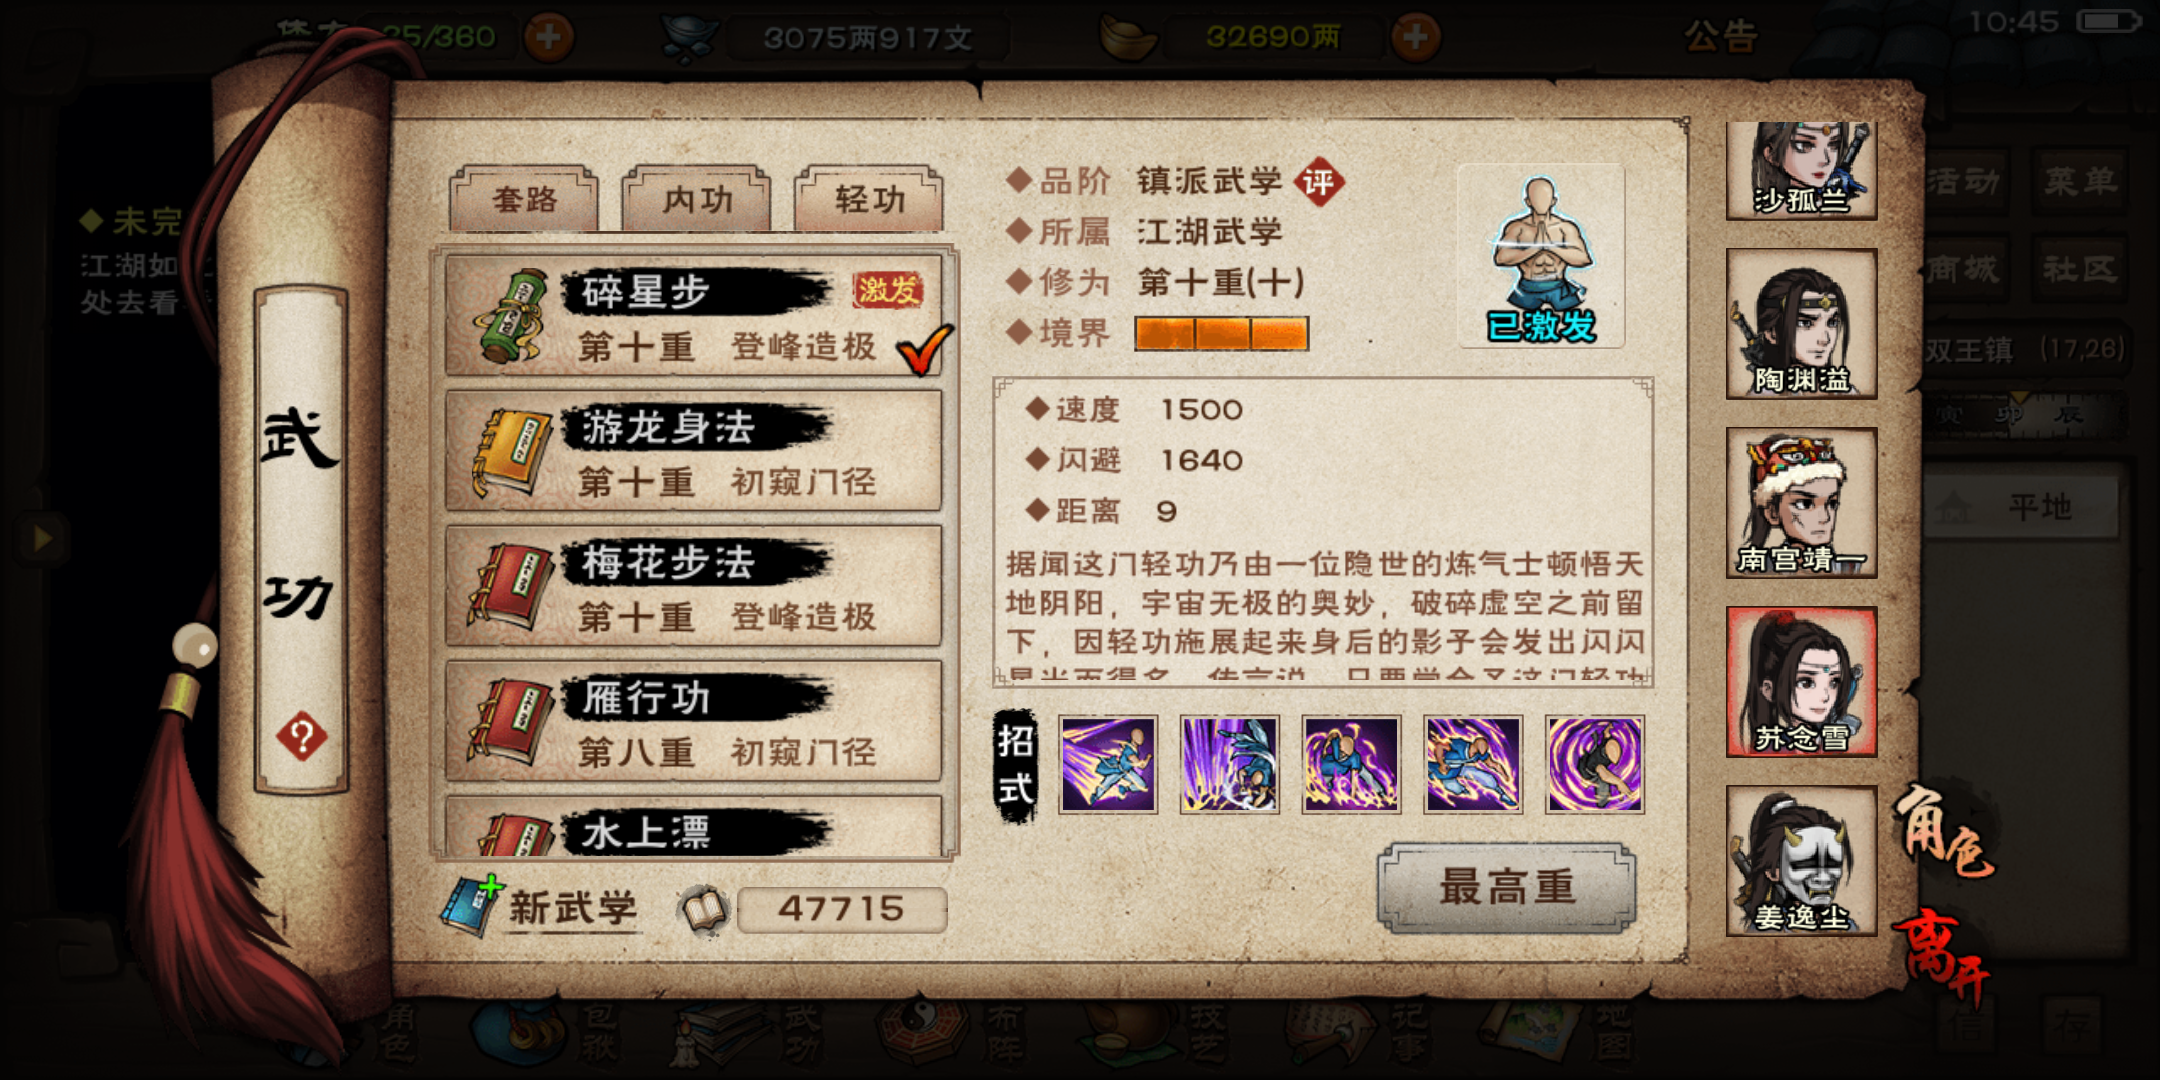This screenshot has width=2160, height=1080.
Task: Select the third skill move icon
Action: point(1351,764)
